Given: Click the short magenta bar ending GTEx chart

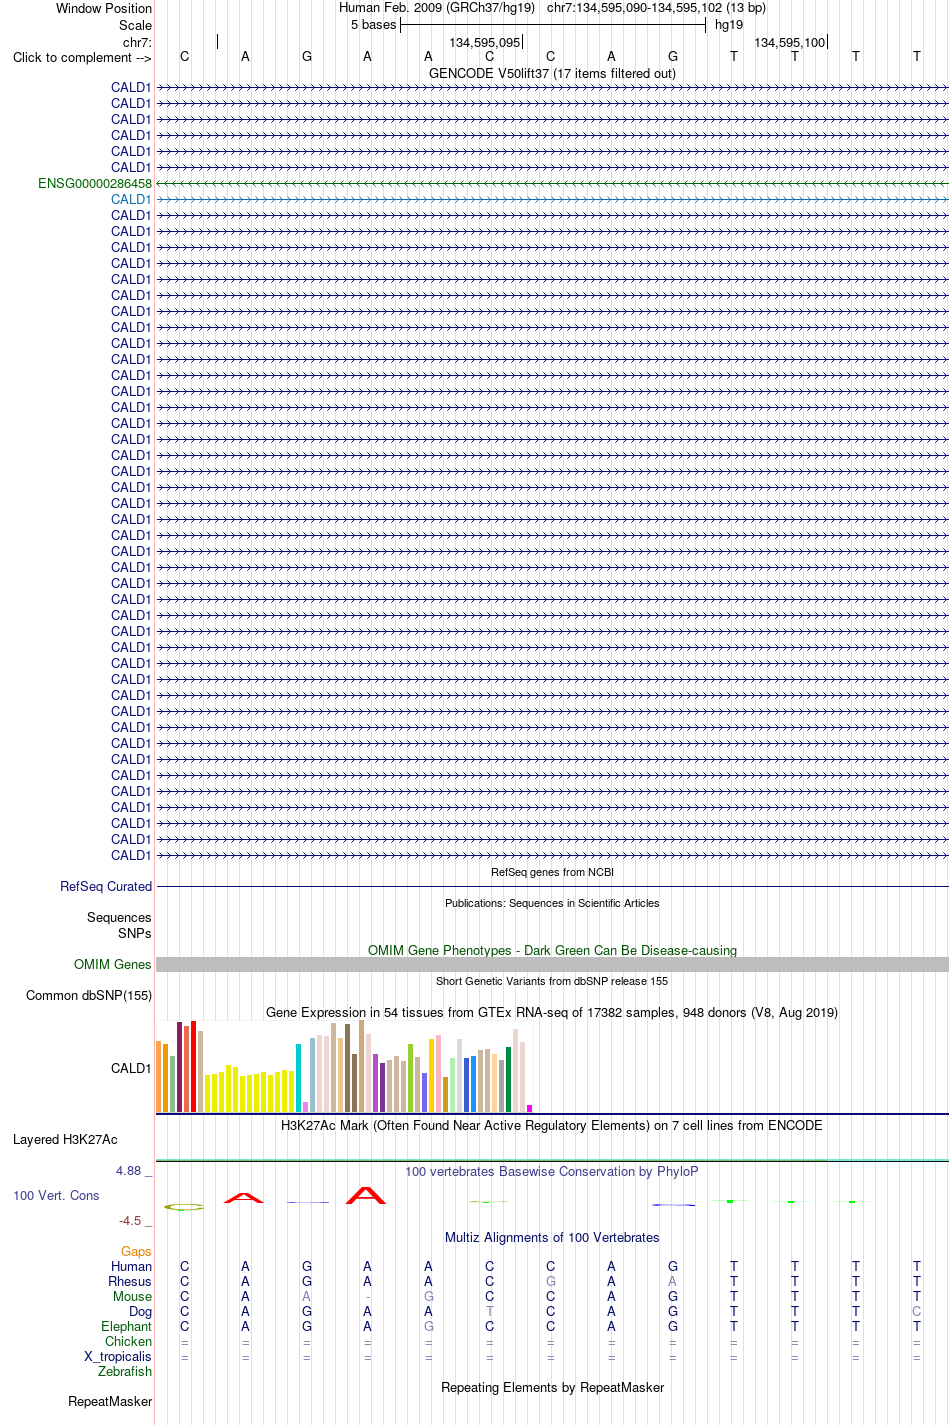Looking at the screenshot, I should (x=530, y=1108).
